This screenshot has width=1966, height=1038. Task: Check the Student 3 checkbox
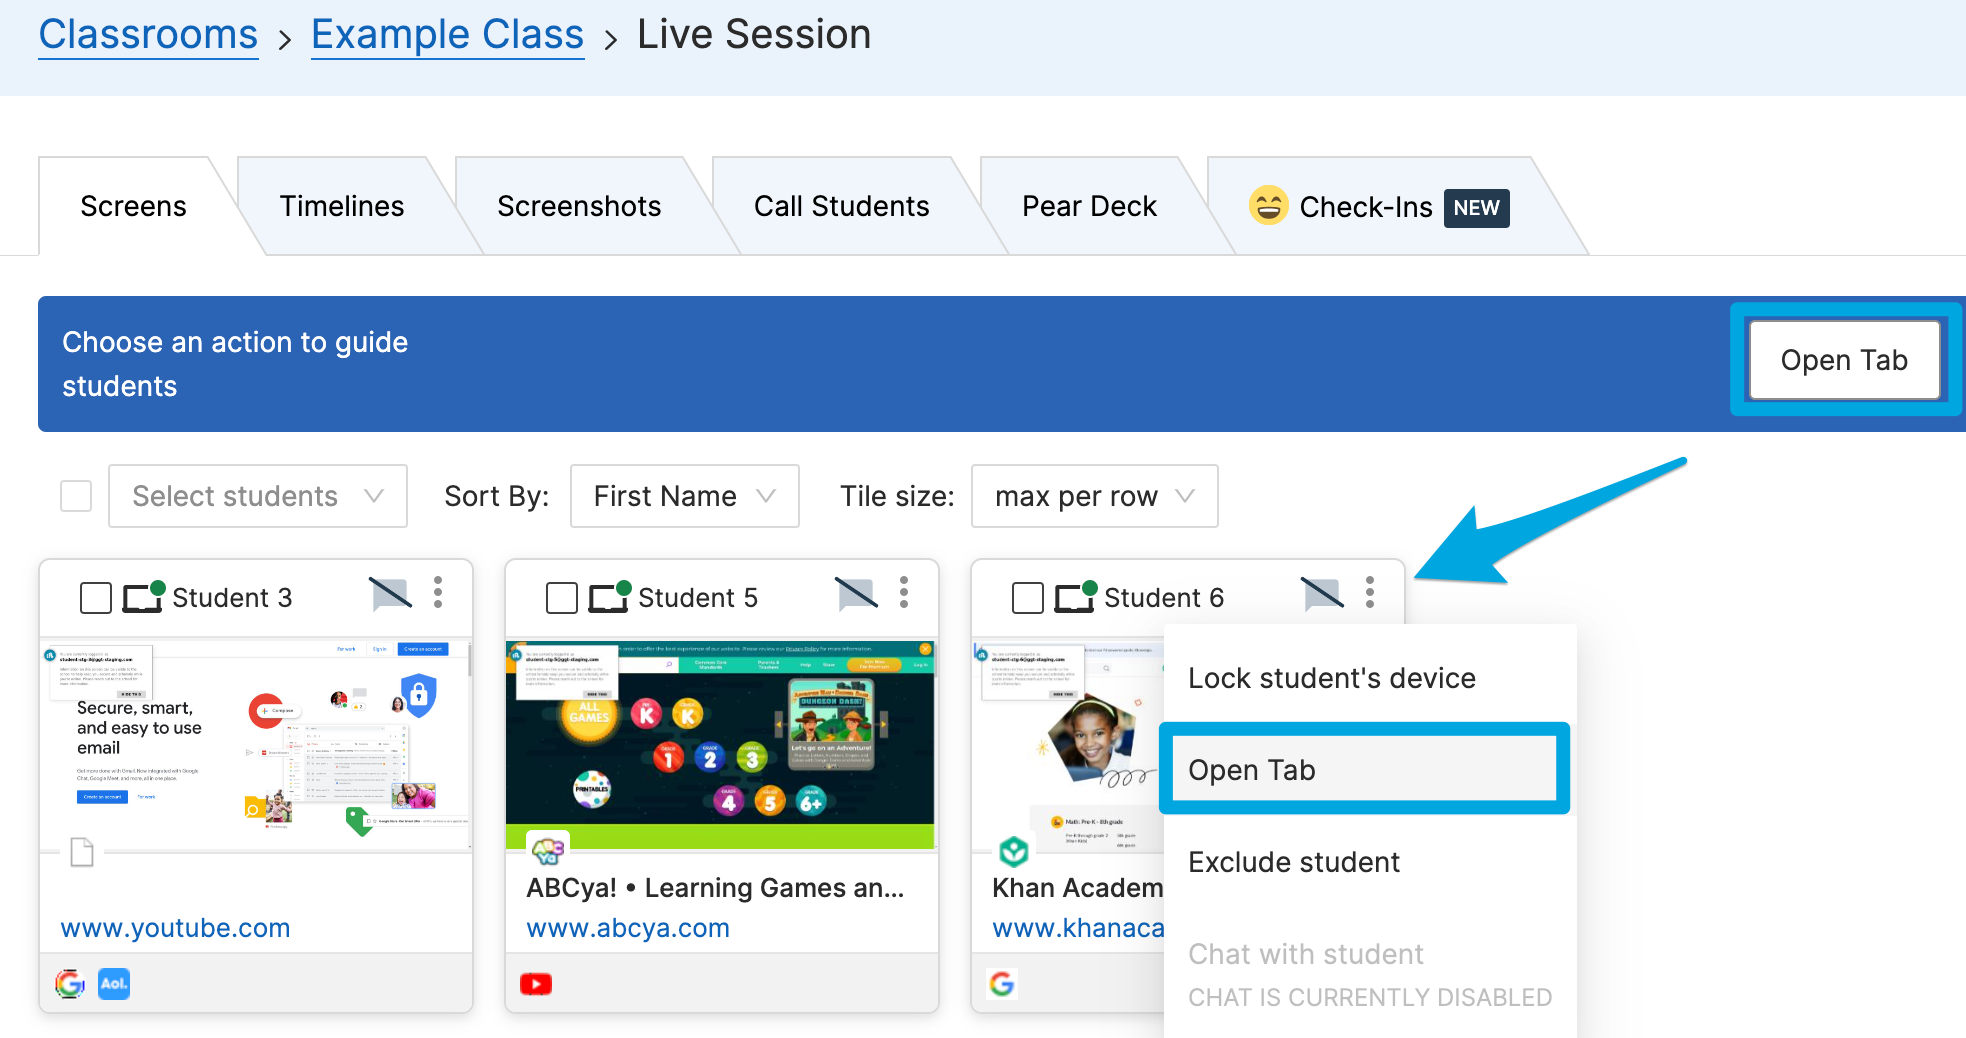pyautogui.click(x=96, y=598)
